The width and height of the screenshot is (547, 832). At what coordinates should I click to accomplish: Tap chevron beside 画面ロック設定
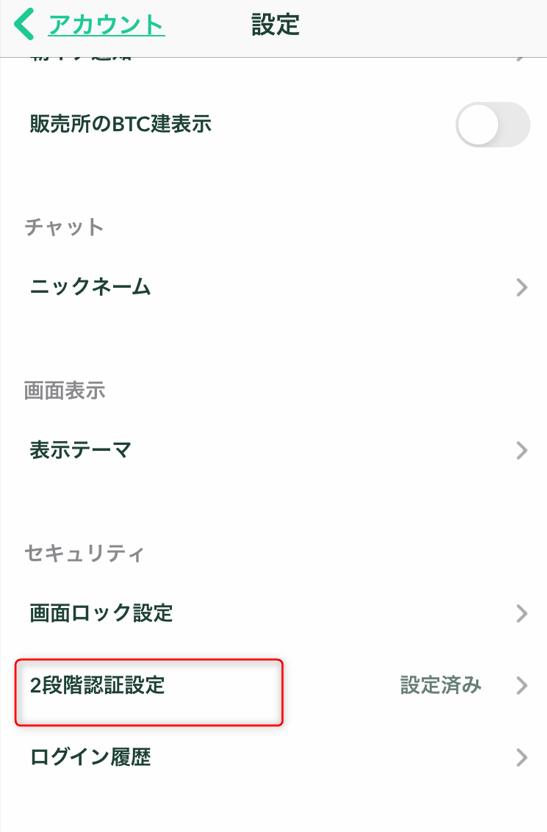pyautogui.click(x=522, y=613)
